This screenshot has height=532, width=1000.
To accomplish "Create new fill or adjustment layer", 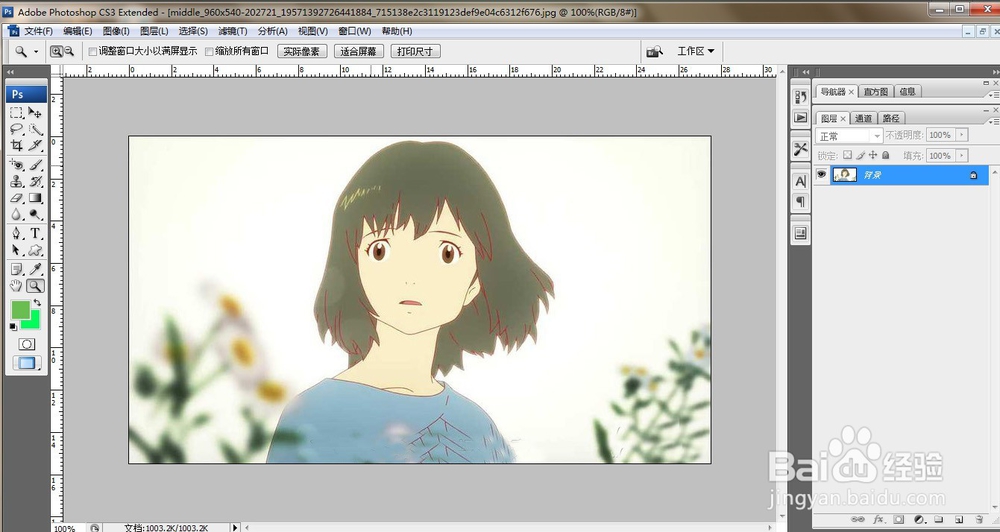I will [x=919, y=519].
